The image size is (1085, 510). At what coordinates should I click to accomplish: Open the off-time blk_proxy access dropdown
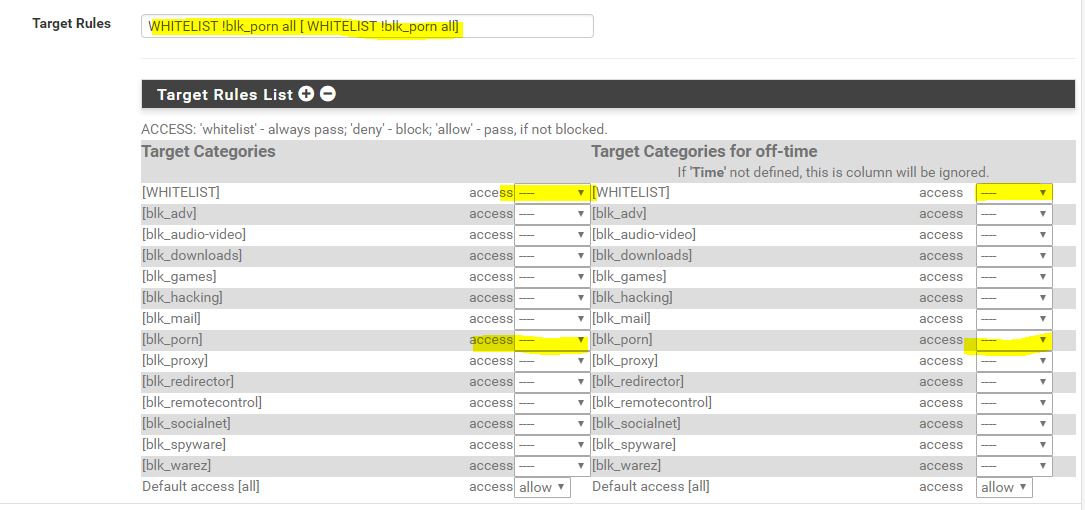coord(1014,361)
